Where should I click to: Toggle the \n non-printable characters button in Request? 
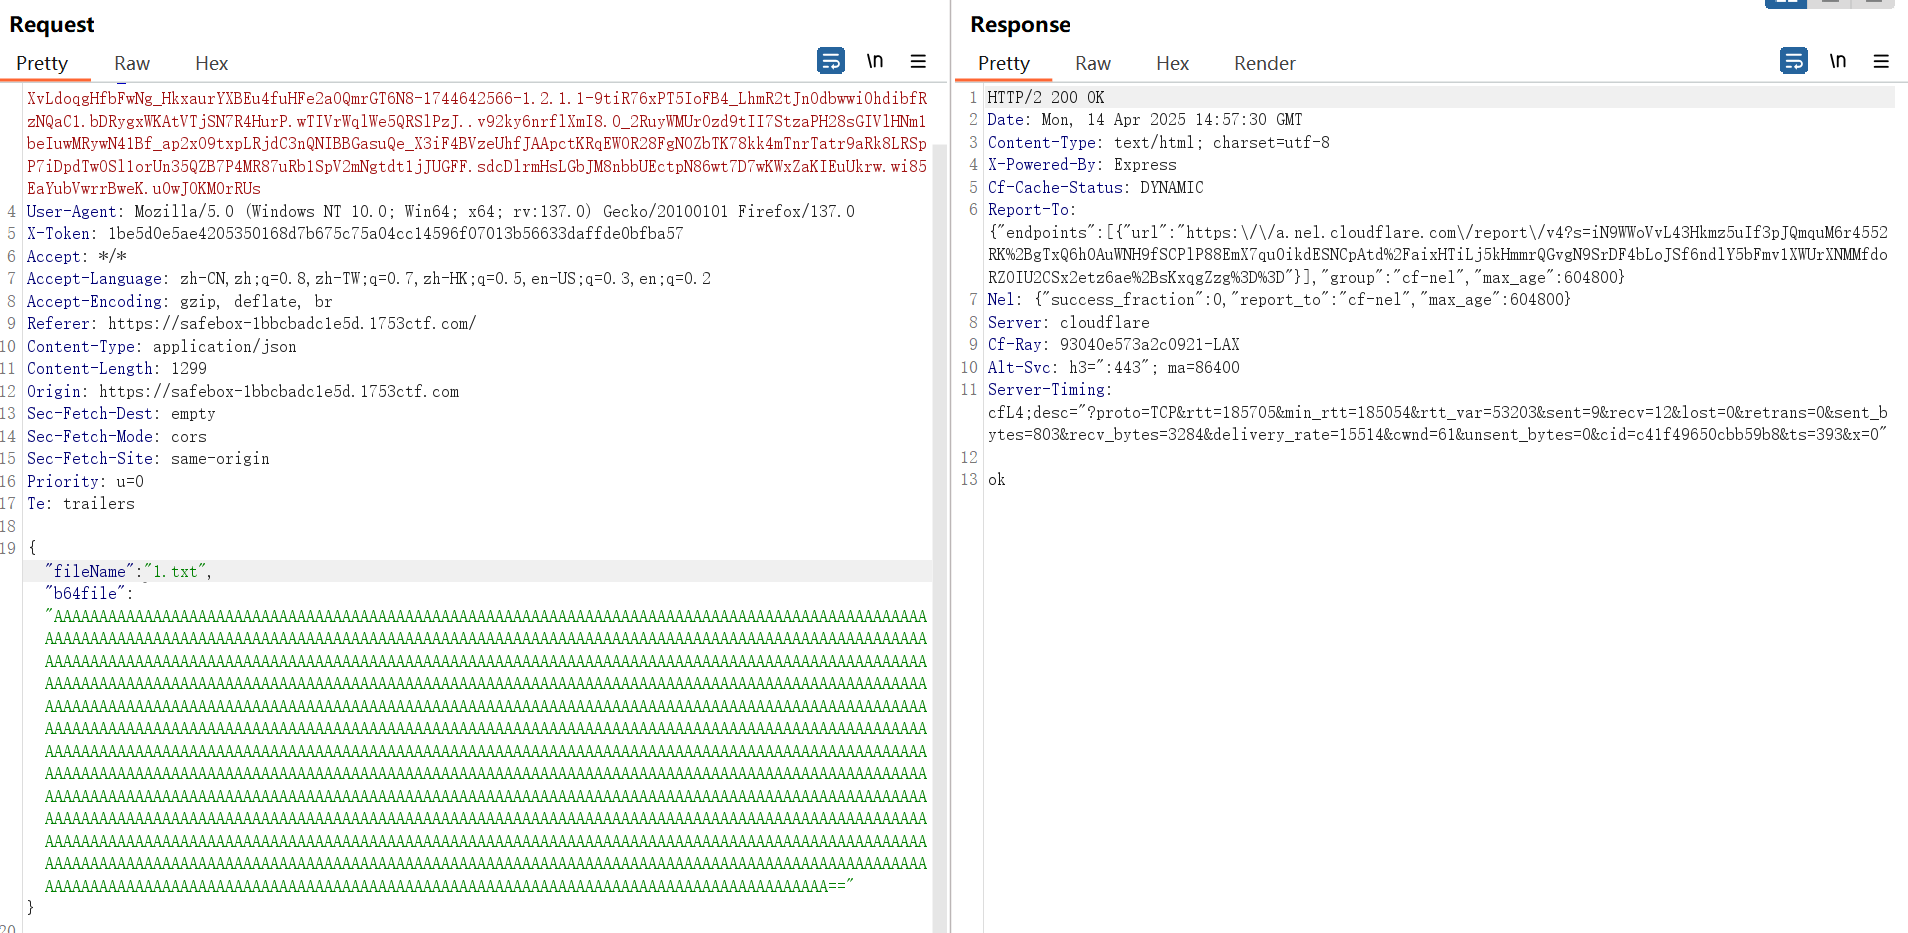click(x=875, y=61)
